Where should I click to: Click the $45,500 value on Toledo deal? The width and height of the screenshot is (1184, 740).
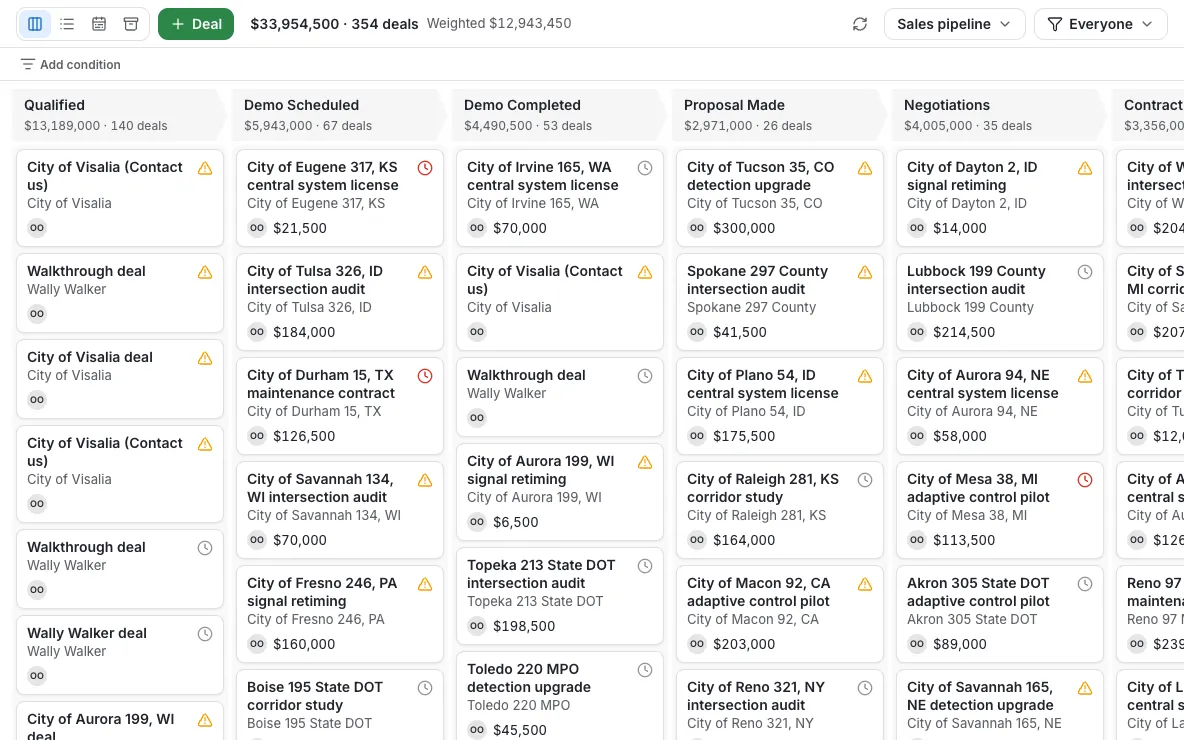coord(520,730)
